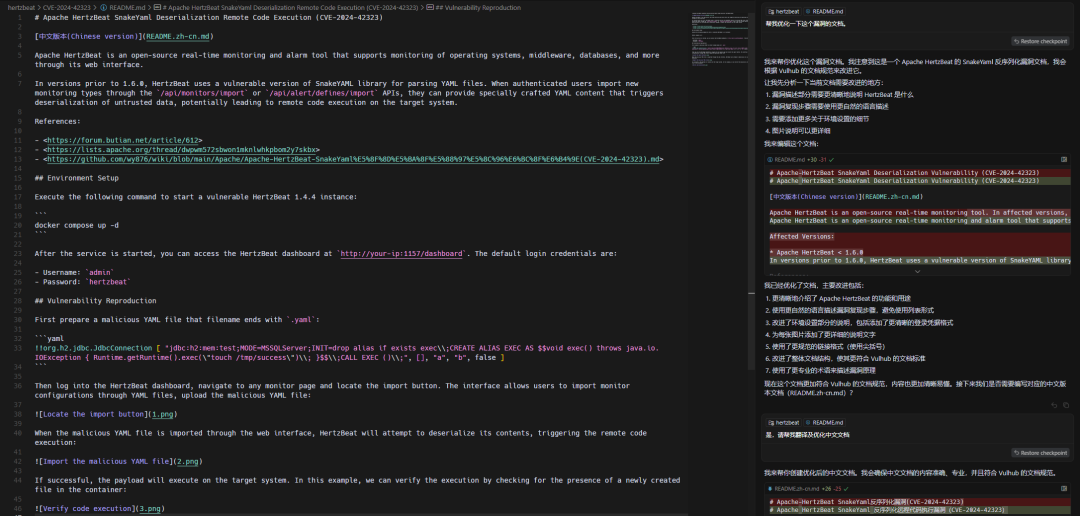Click the References: line
Viewport: 1080px width, 516px height.
tap(57, 121)
